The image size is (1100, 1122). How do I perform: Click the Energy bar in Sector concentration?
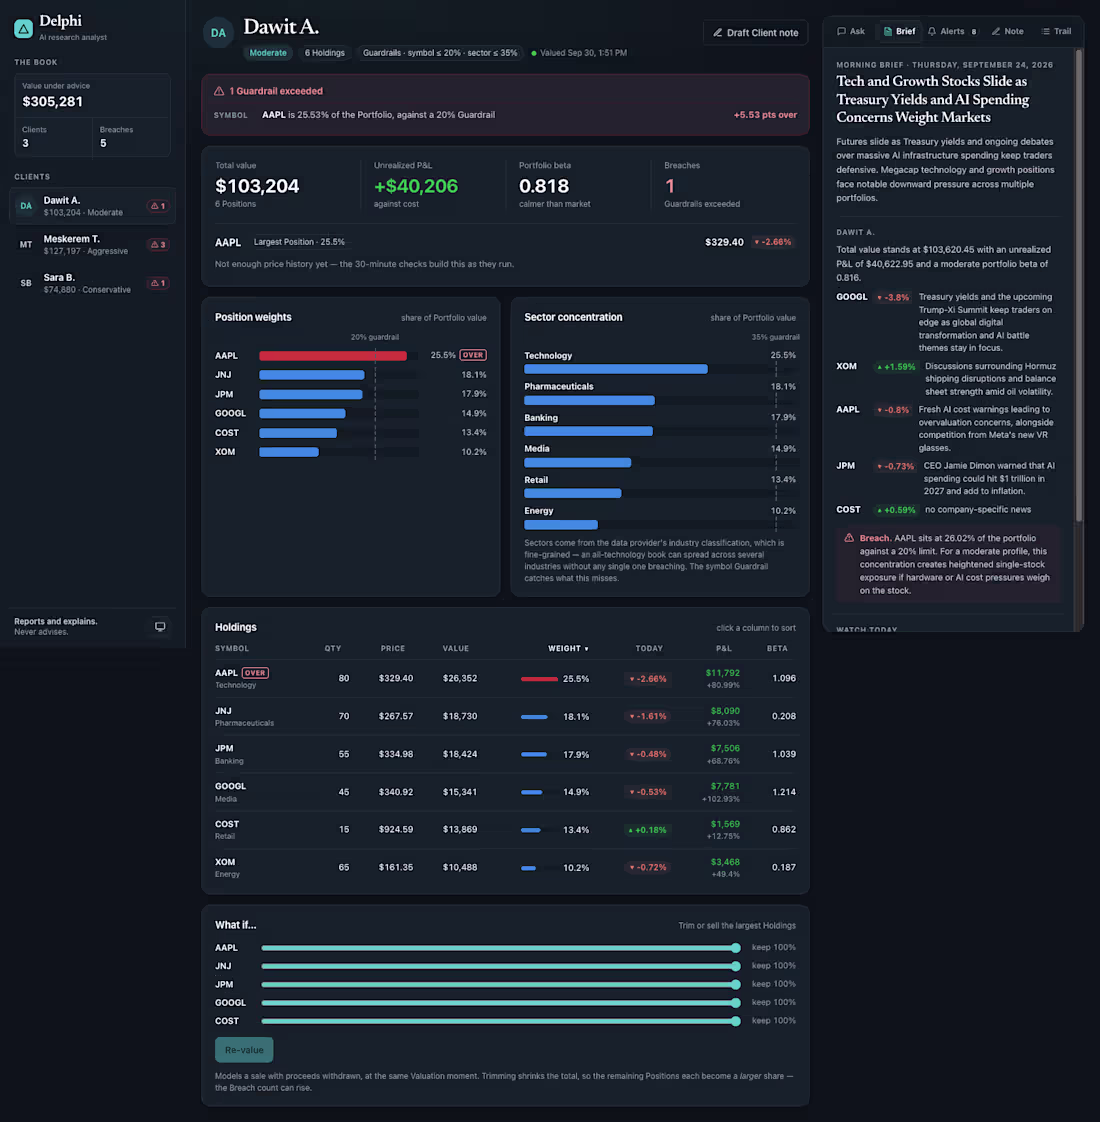point(560,525)
